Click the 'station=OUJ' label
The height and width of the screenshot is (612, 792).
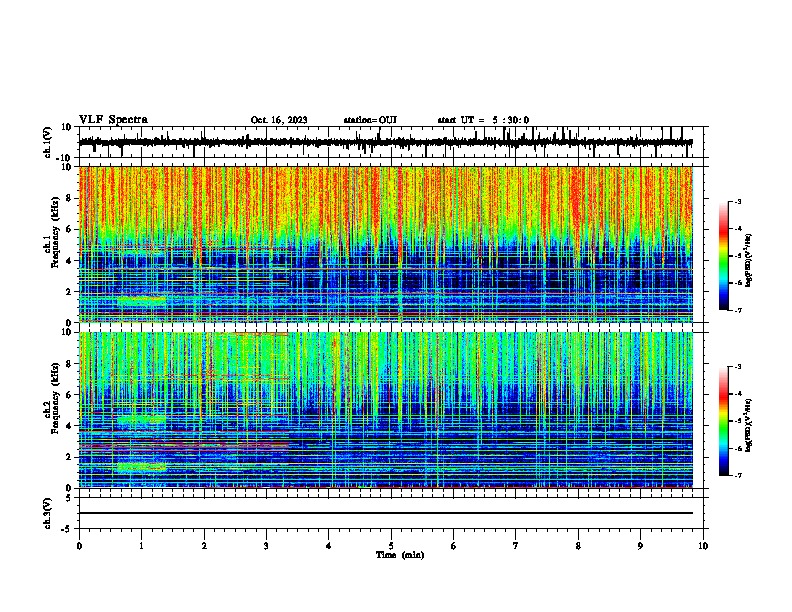[x=370, y=120]
